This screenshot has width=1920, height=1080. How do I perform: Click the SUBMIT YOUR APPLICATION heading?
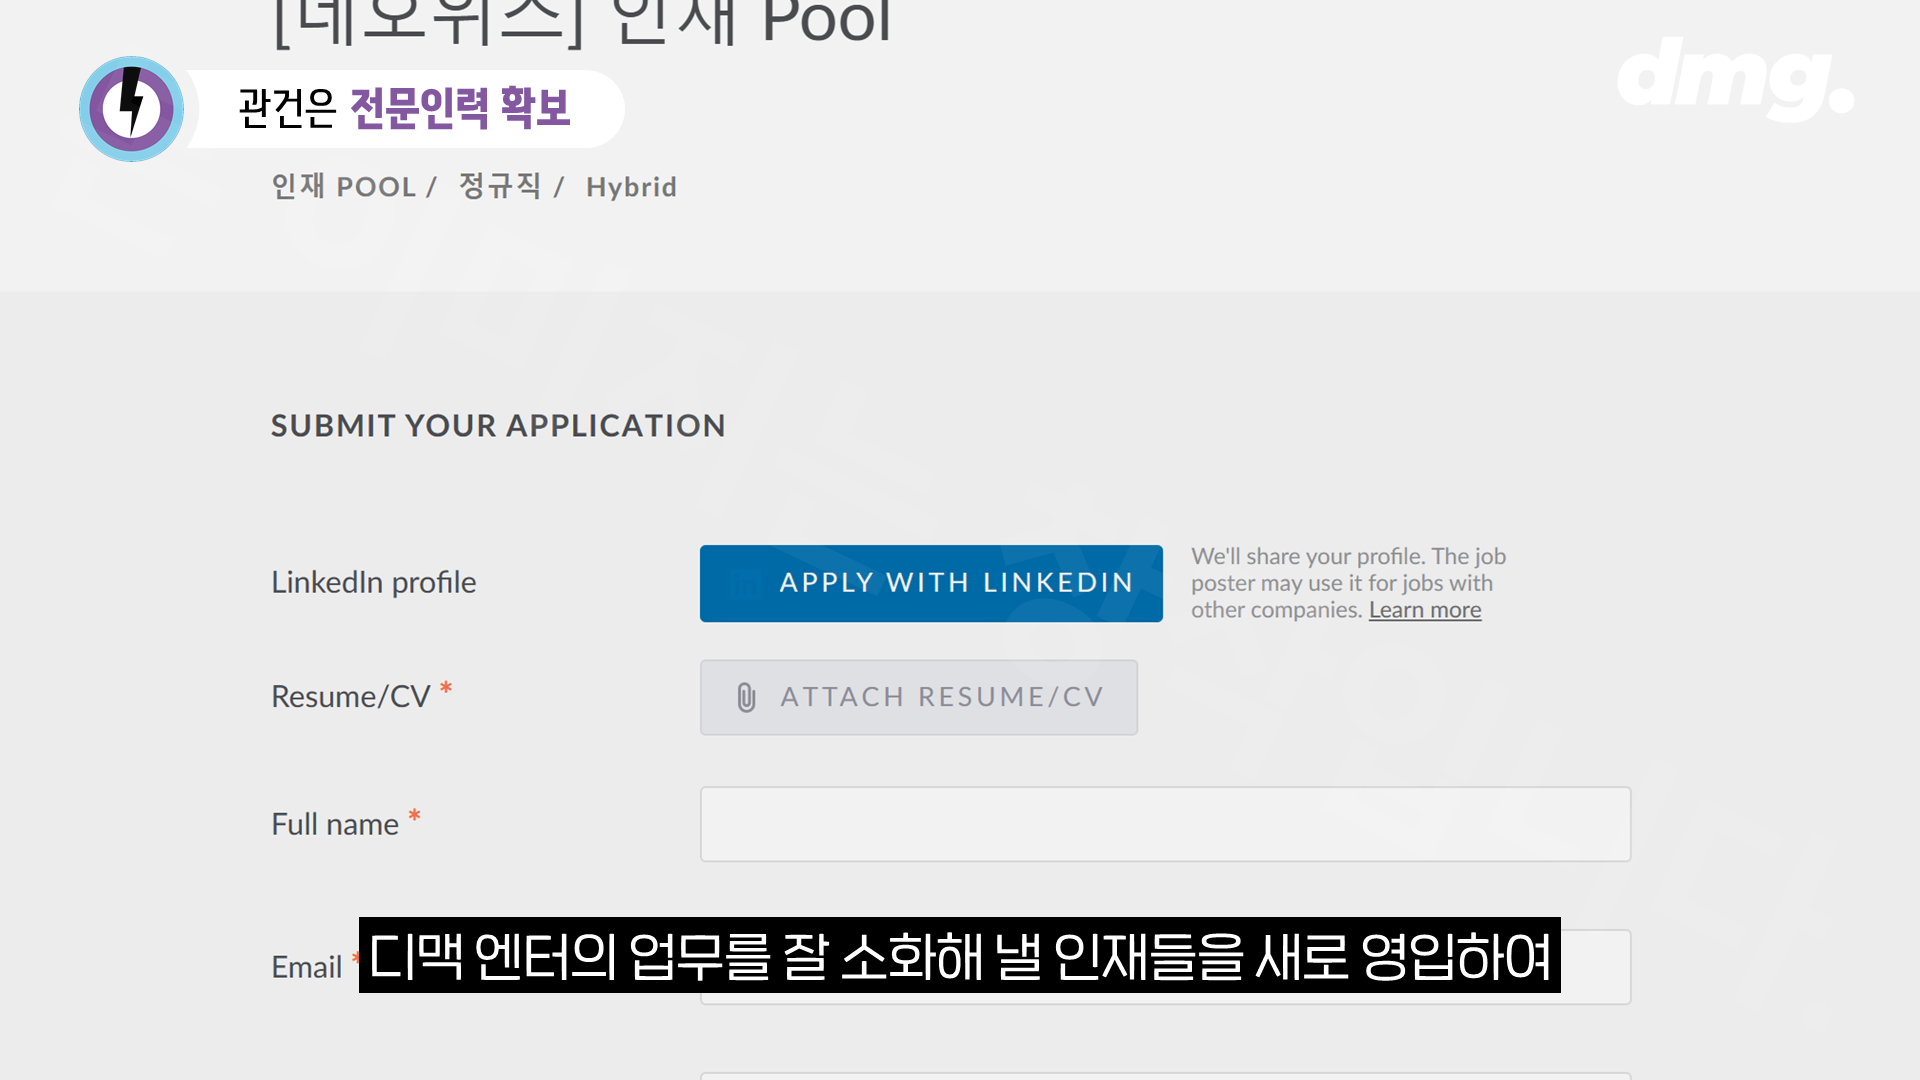click(498, 426)
